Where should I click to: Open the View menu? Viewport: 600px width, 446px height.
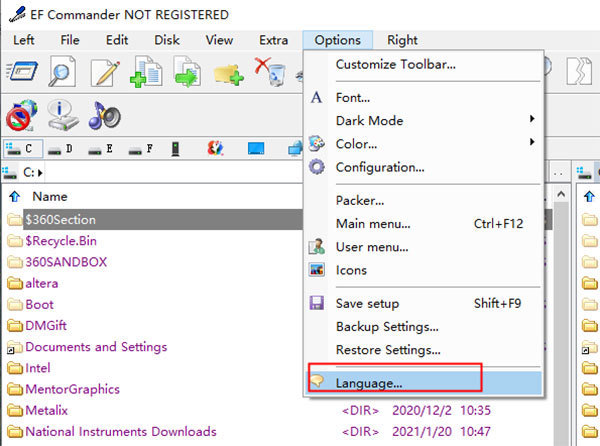pyautogui.click(x=219, y=40)
